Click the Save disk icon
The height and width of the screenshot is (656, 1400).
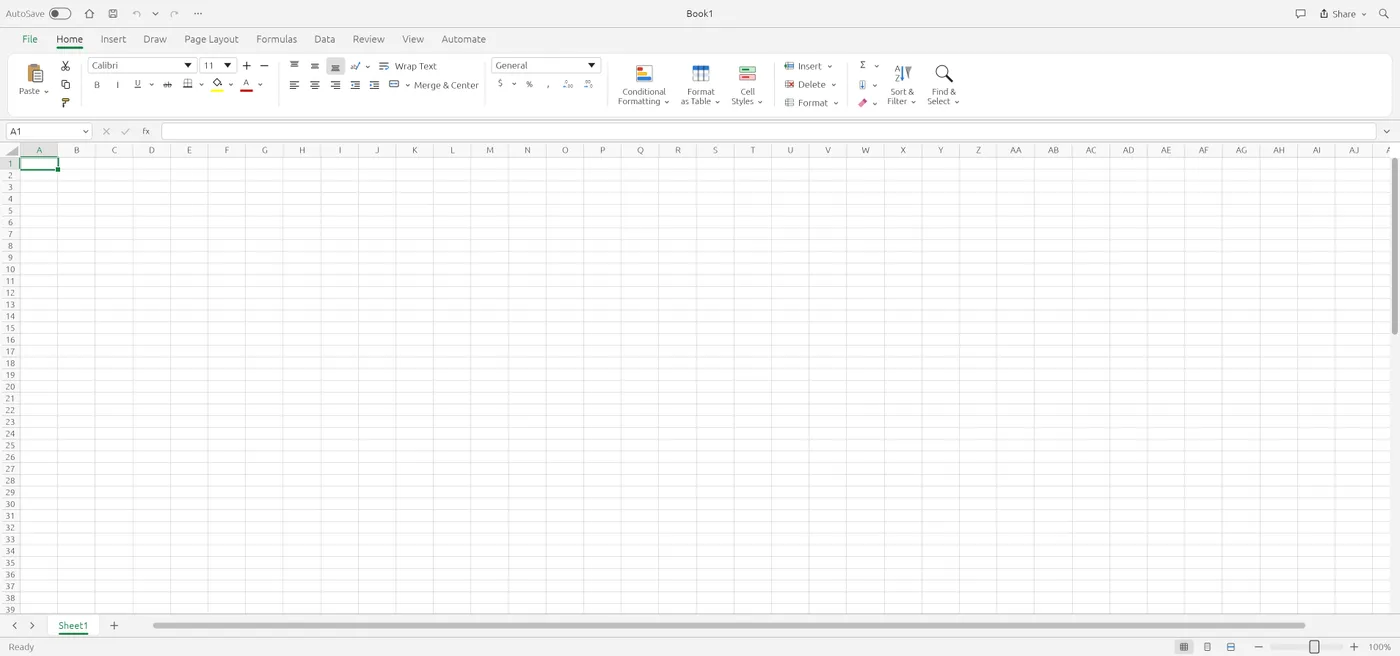113,14
